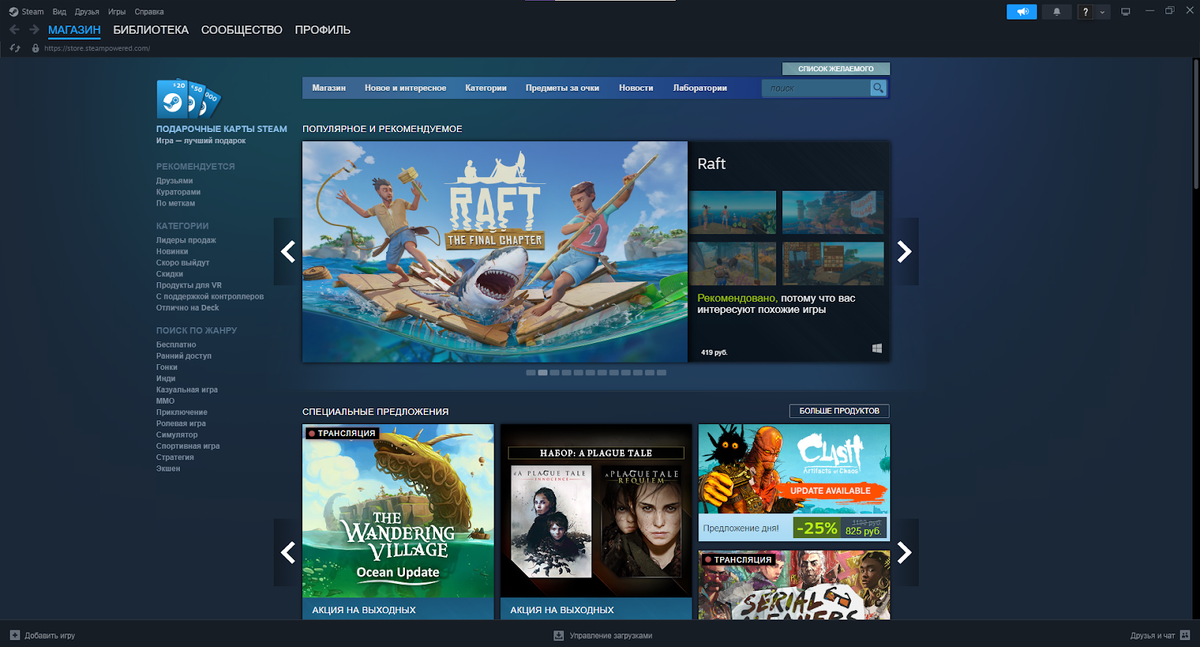Open Управление загрузками downloads

(603, 635)
